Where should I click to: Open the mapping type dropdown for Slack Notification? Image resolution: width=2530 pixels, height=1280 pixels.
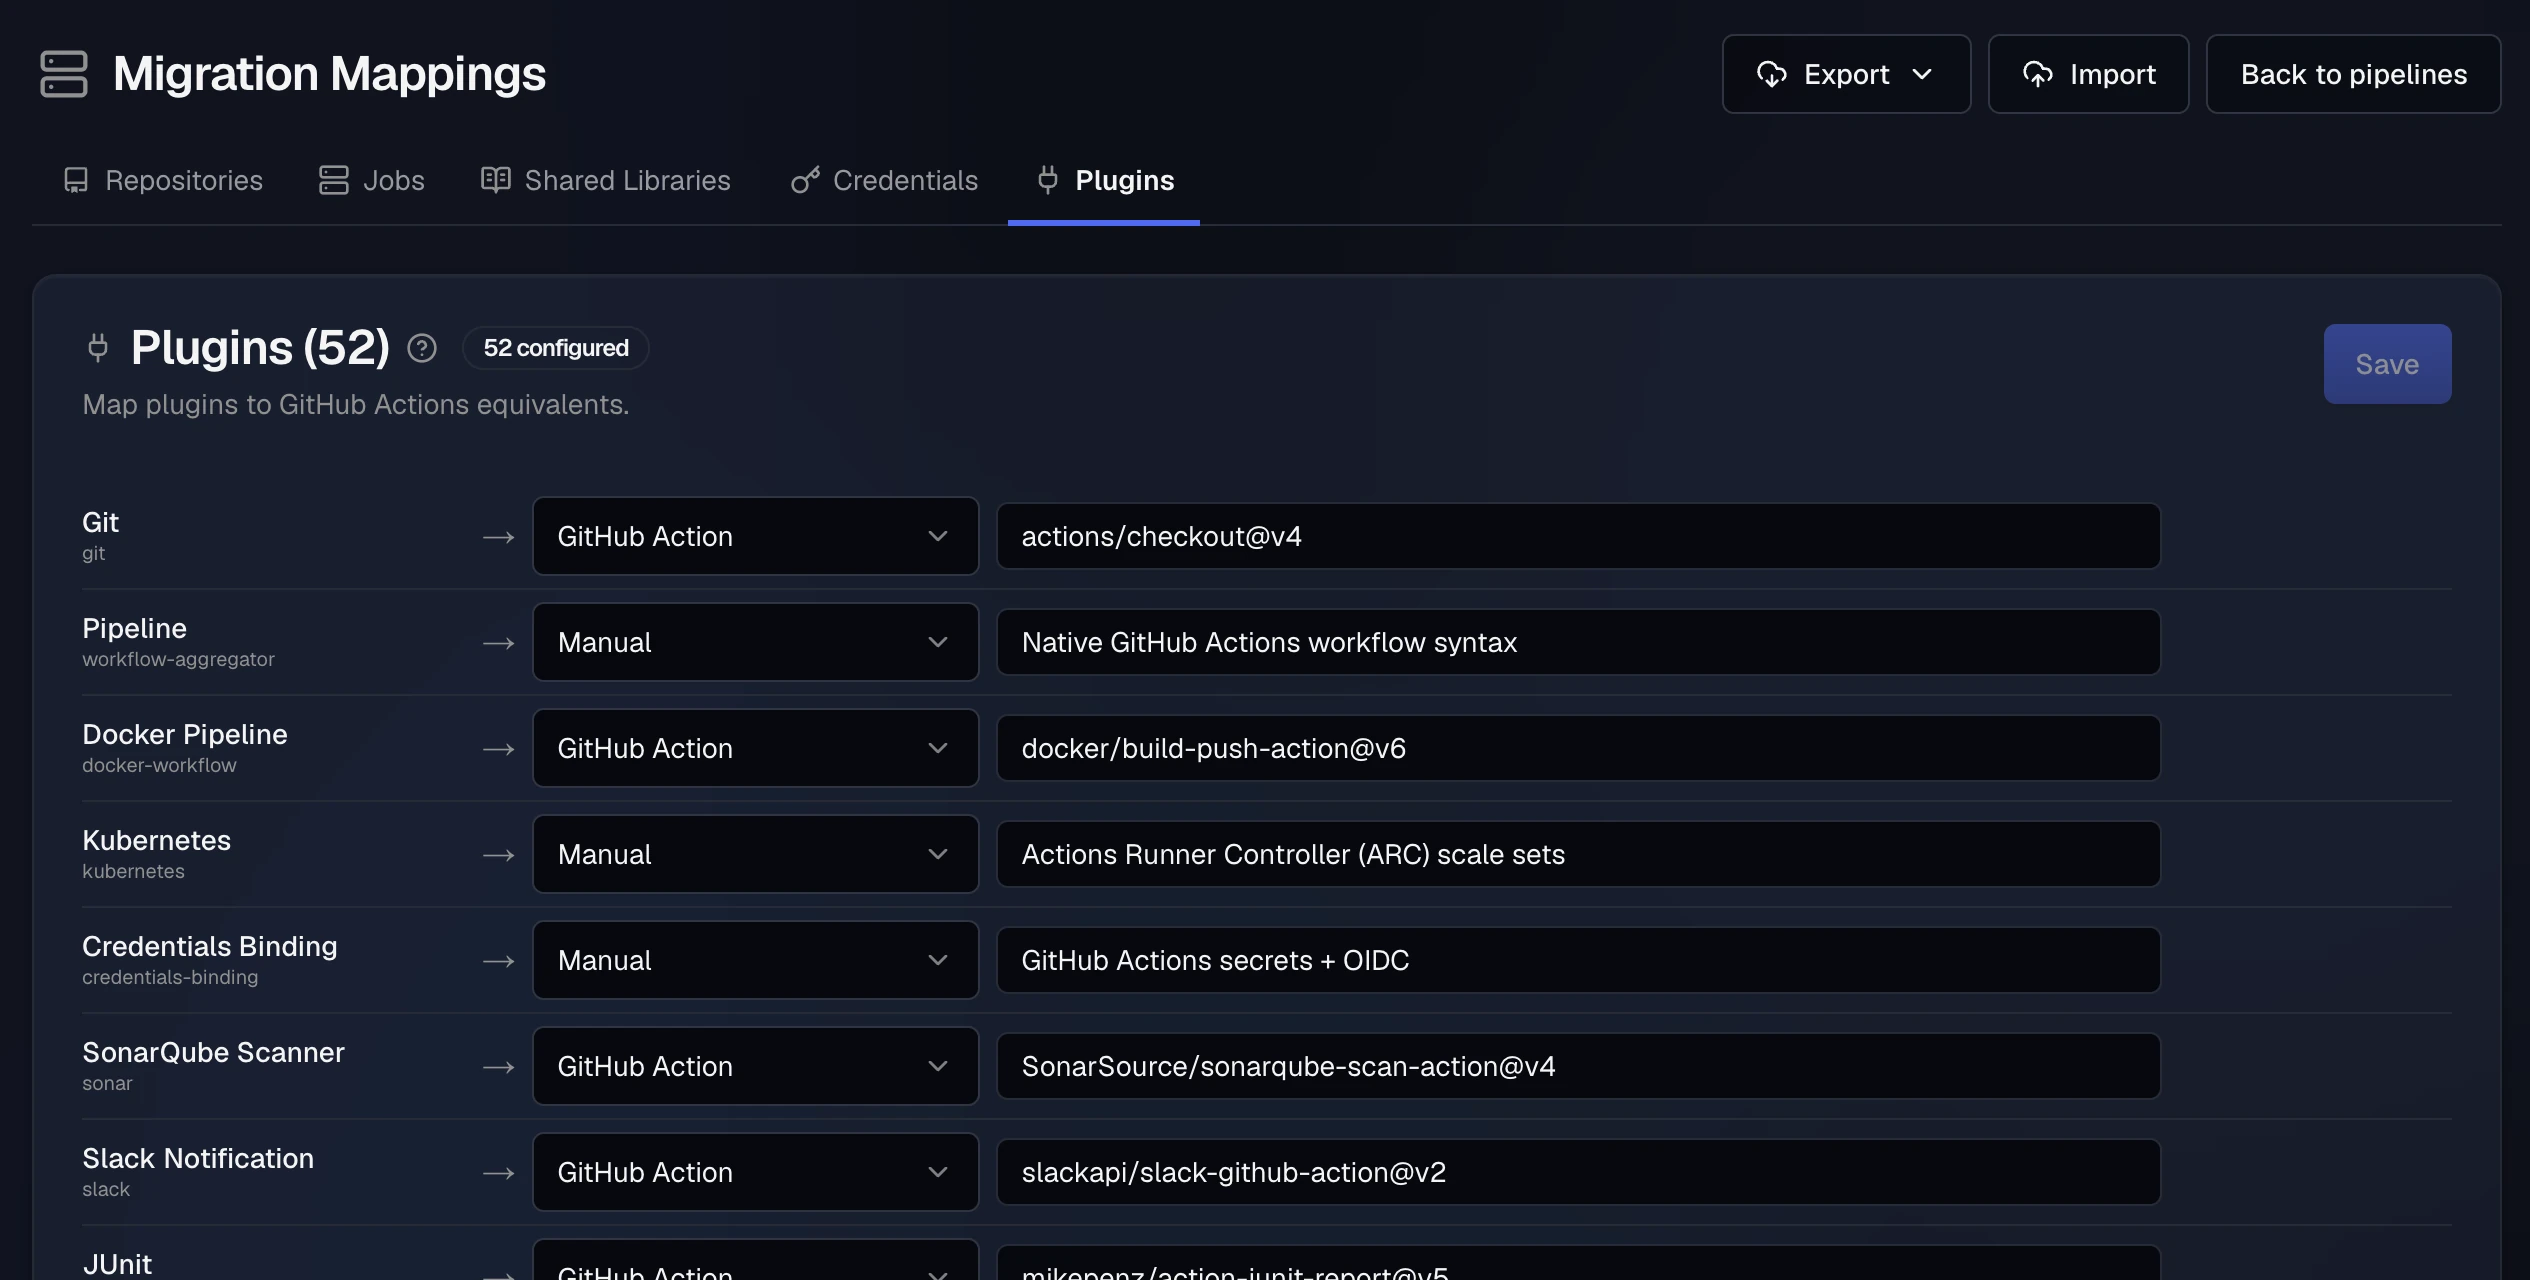pyautogui.click(x=755, y=1172)
